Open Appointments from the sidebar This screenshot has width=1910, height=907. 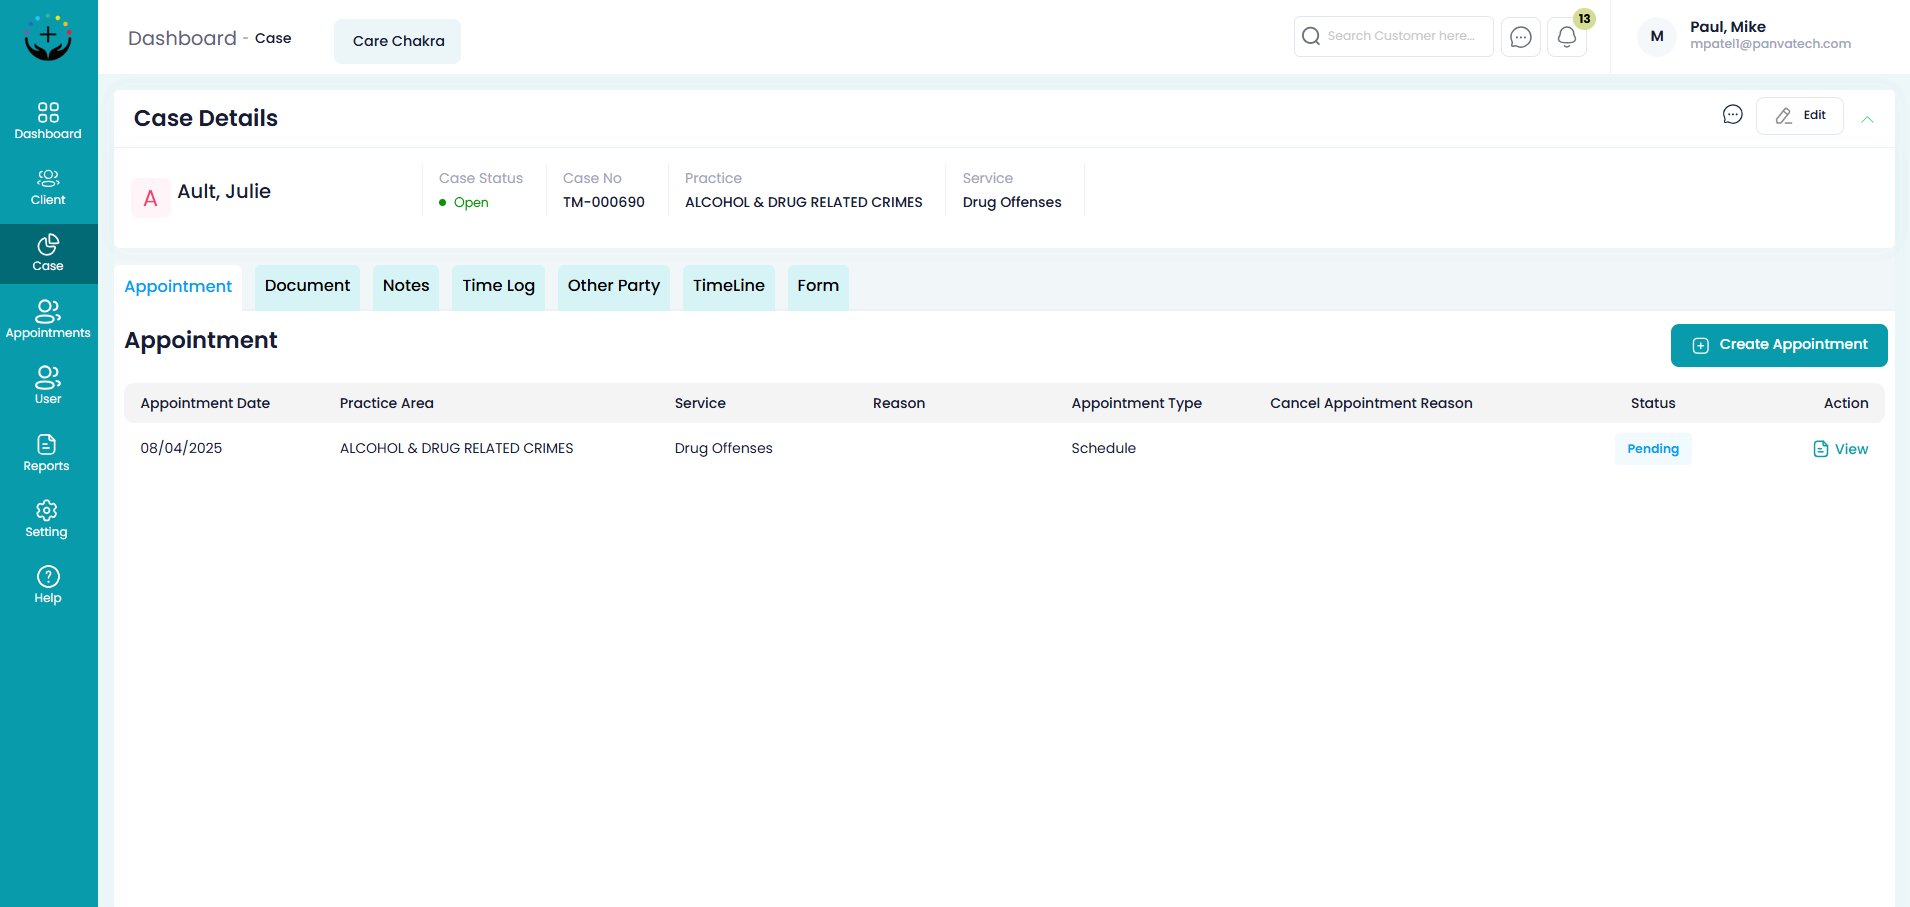coord(48,320)
